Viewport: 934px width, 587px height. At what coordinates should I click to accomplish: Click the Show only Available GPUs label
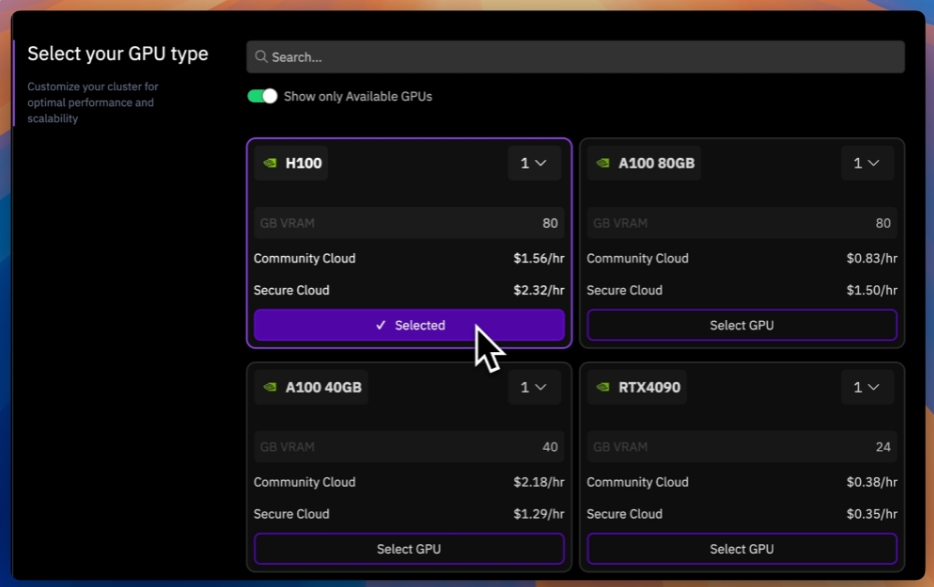click(x=358, y=97)
